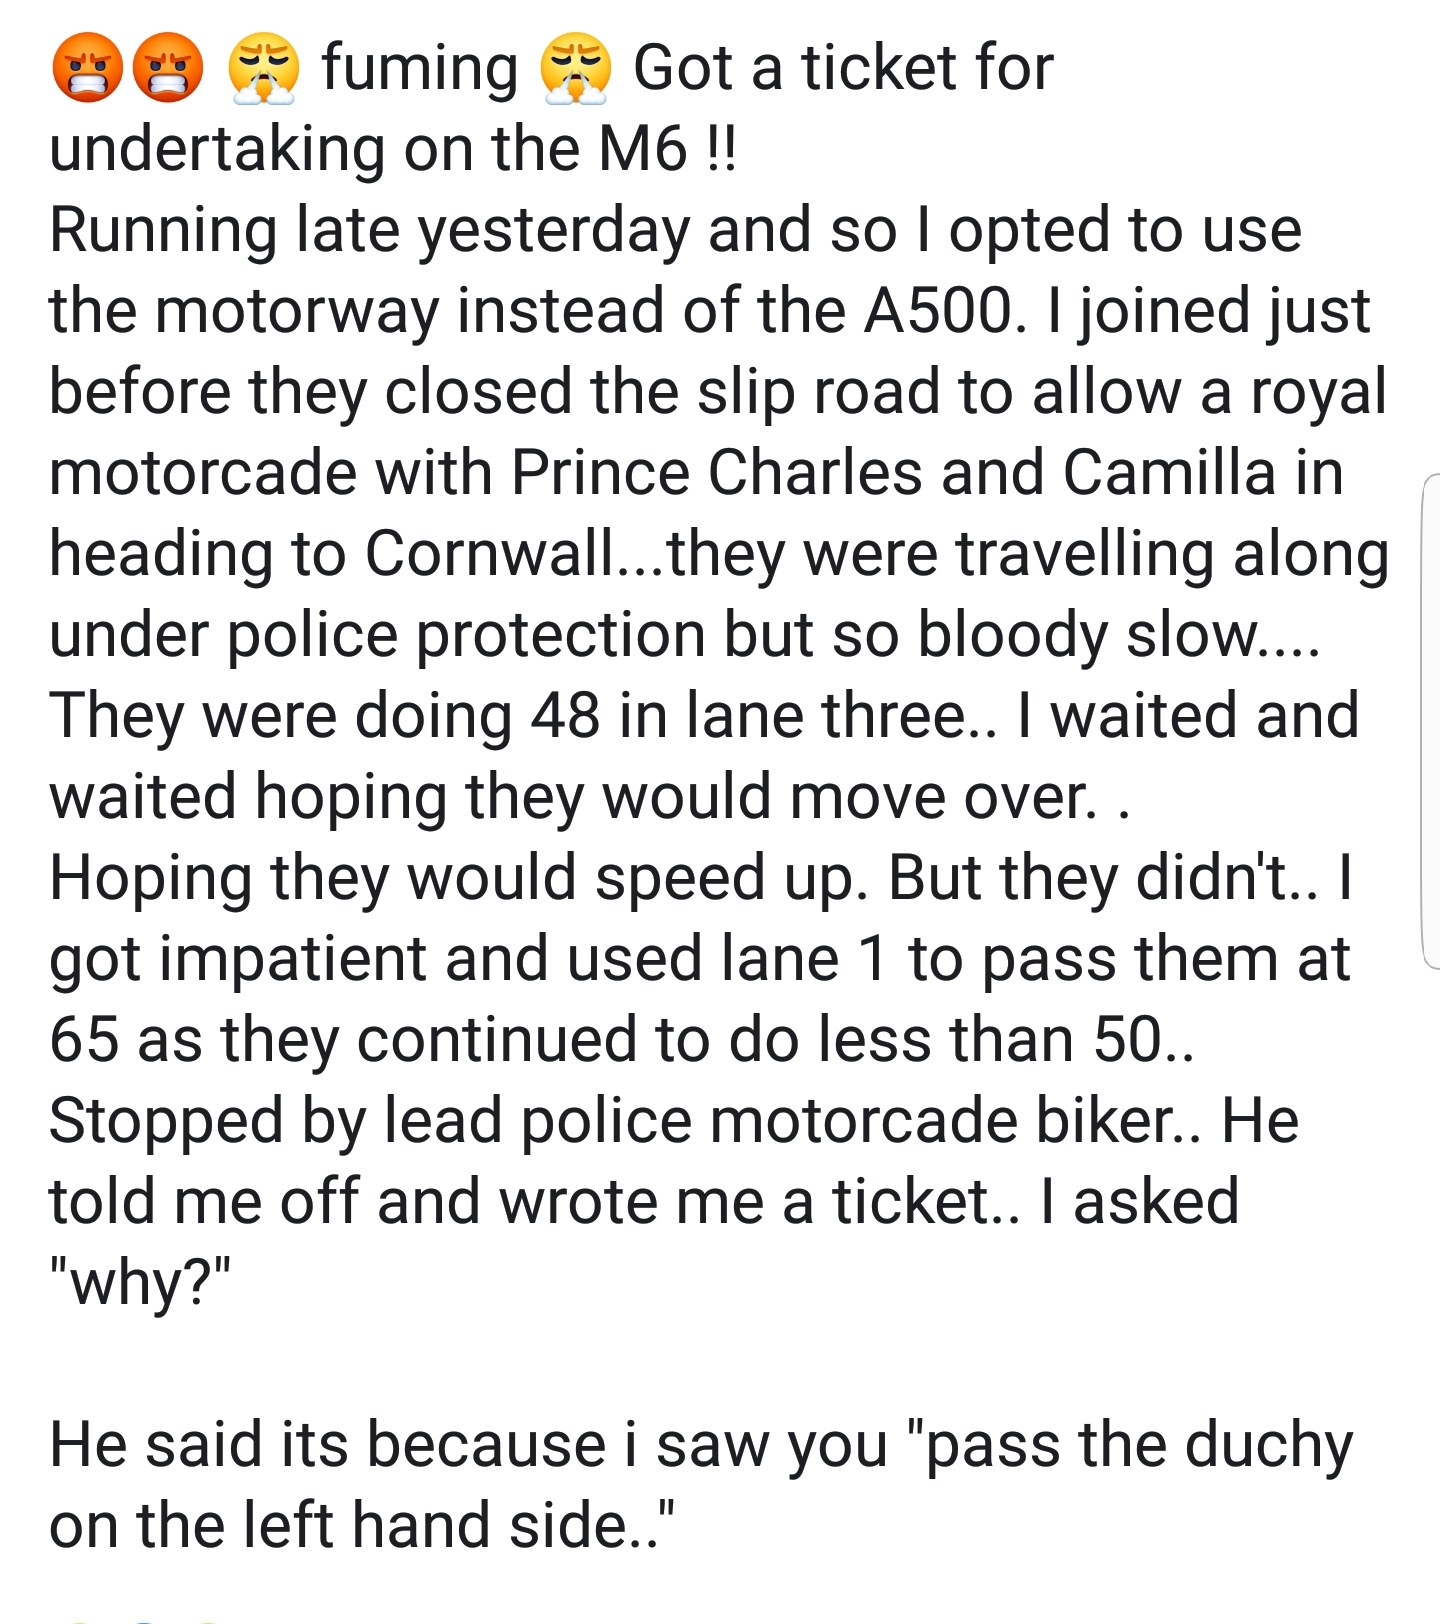Click the steaming face emoji before "fuming"
This screenshot has height=1624, width=1440.
(x=263, y=69)
